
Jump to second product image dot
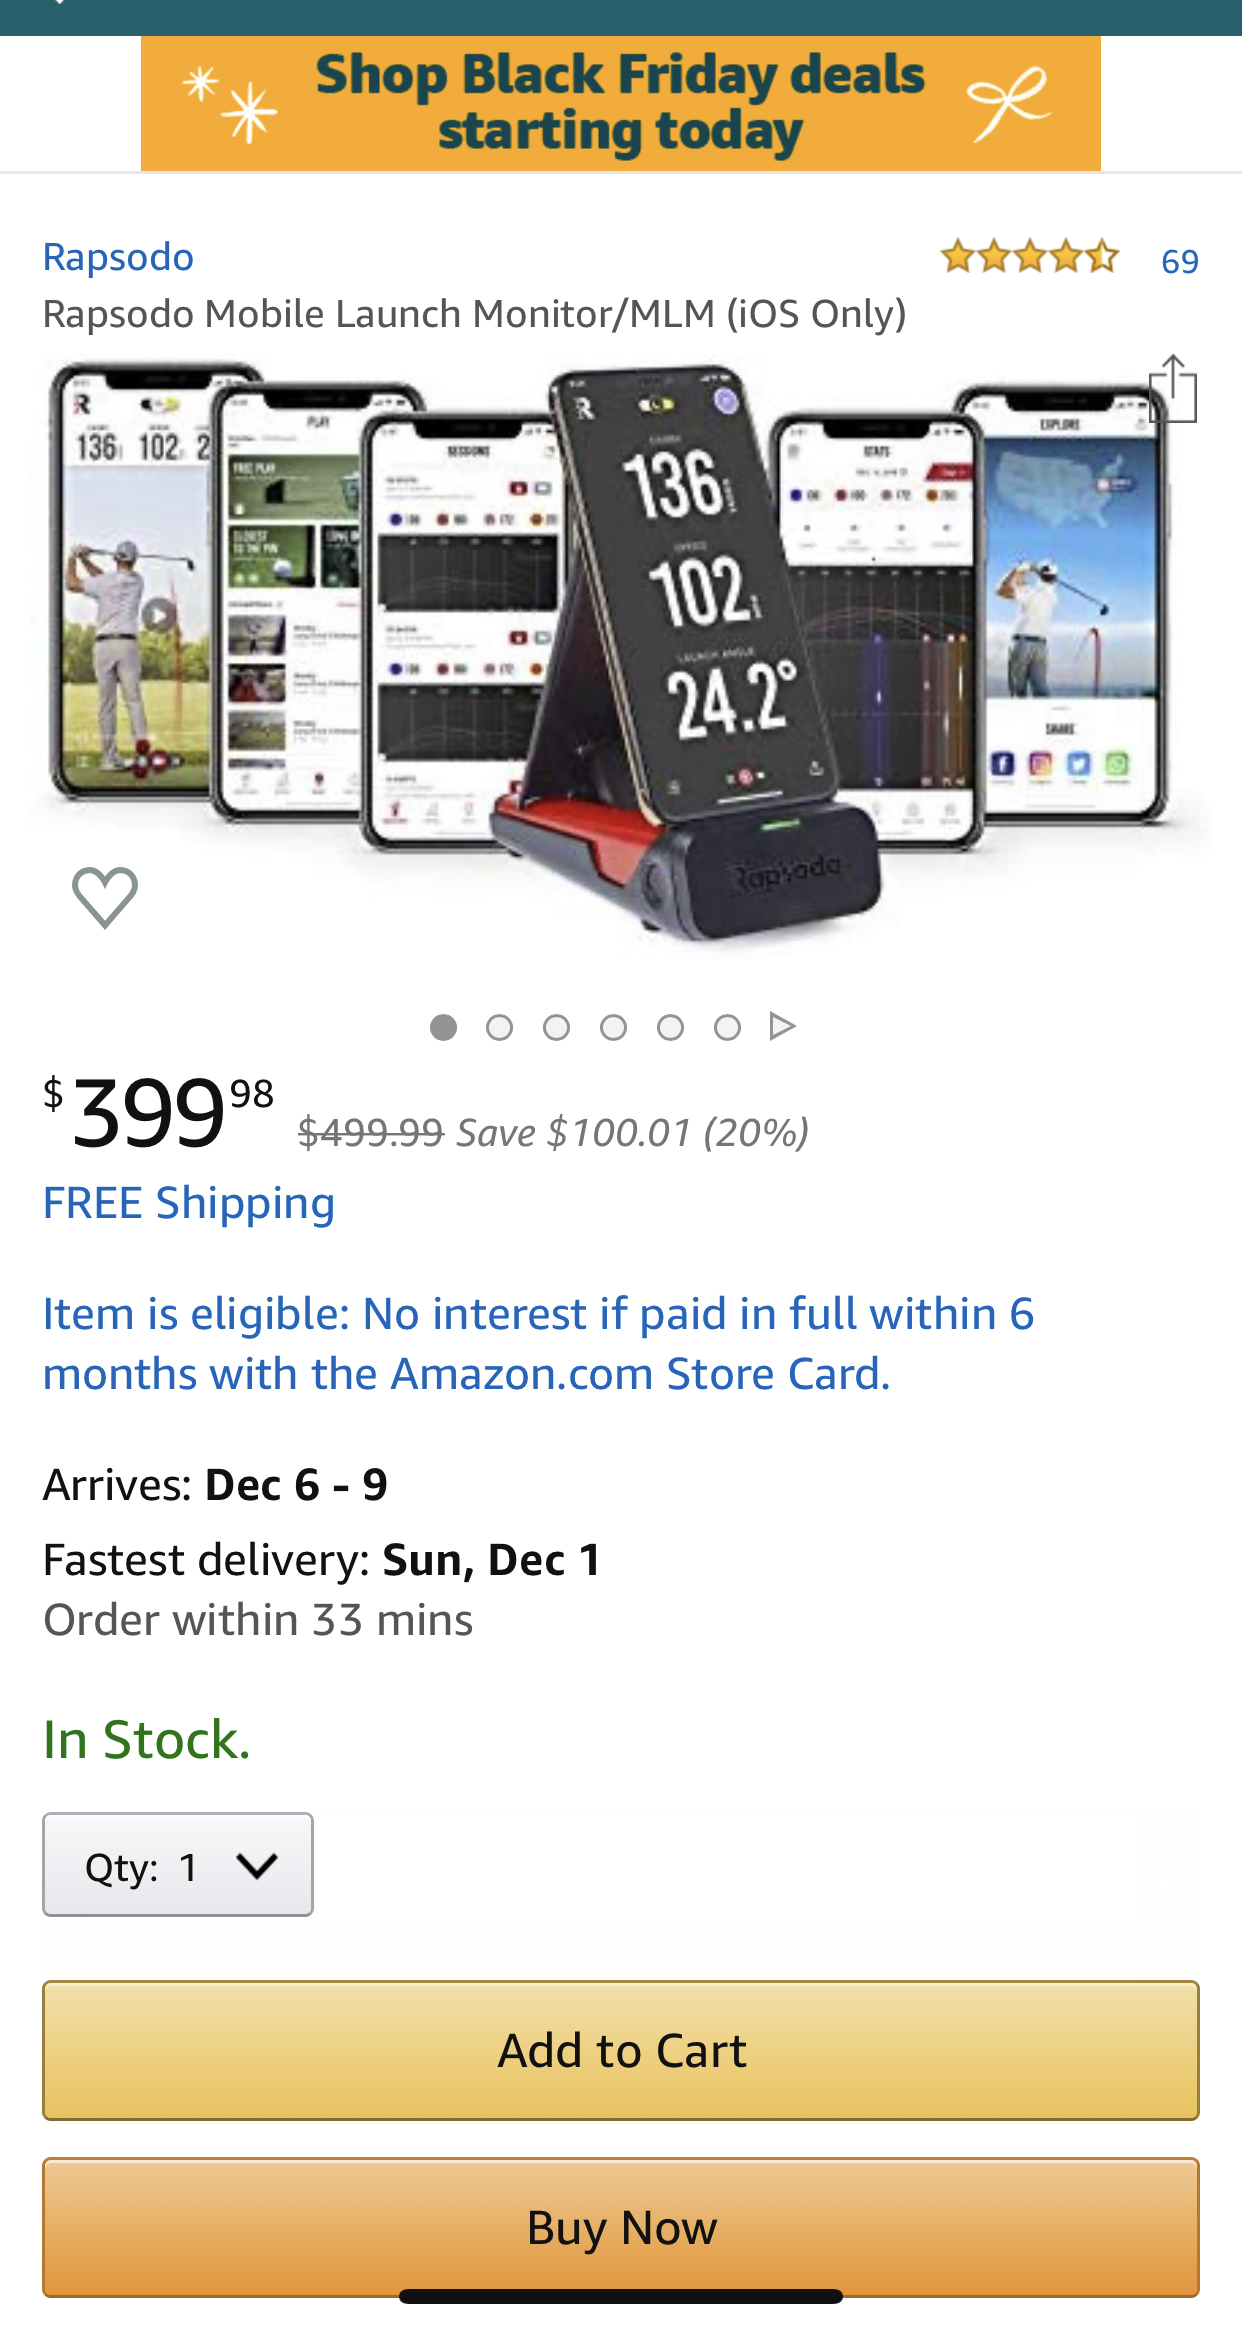[x=500, y=1027]
